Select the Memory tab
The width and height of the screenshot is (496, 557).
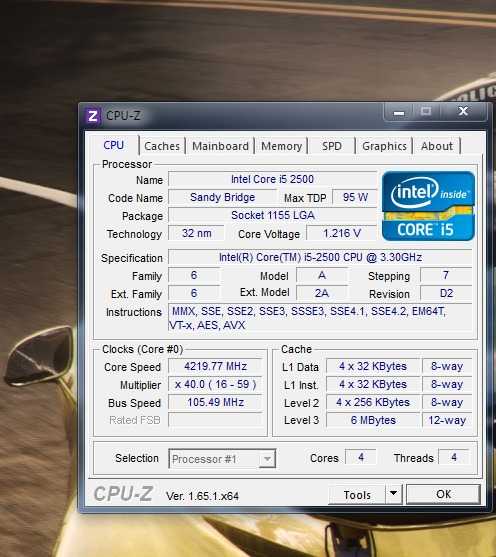281,146
